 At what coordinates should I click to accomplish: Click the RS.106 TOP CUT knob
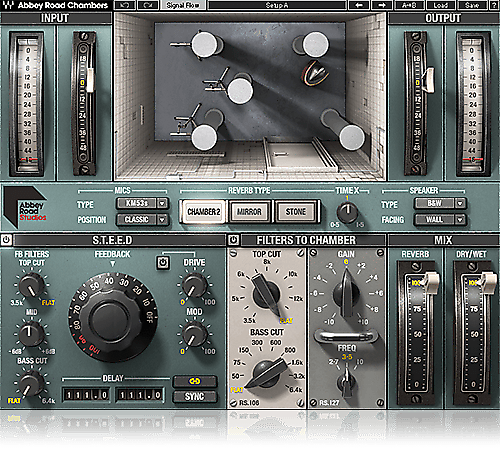[267, 293]
